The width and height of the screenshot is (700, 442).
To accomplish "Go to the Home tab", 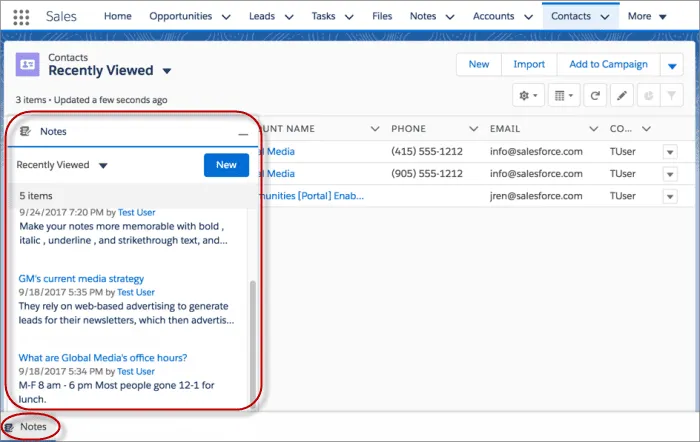I will pyautogui.click(x=117, y=17).
